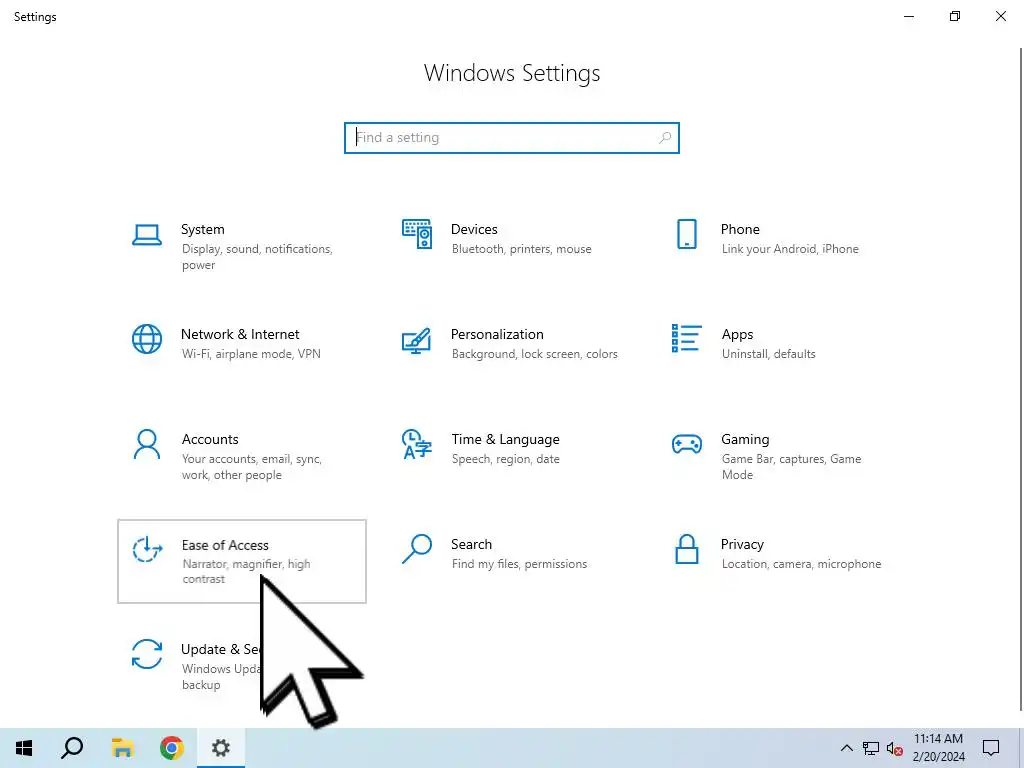Click 'Background, lock screen, colors' text
Image resolution: width=1024 pixels, height=768 pixels.
click(535, 354)
